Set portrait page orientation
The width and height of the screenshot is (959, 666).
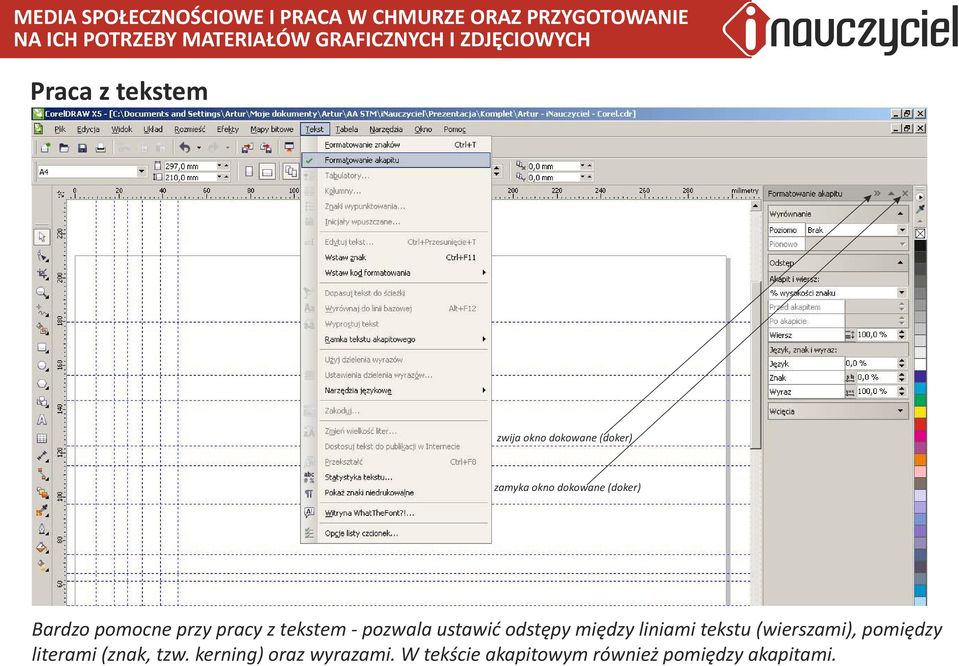tap(249, 172)
